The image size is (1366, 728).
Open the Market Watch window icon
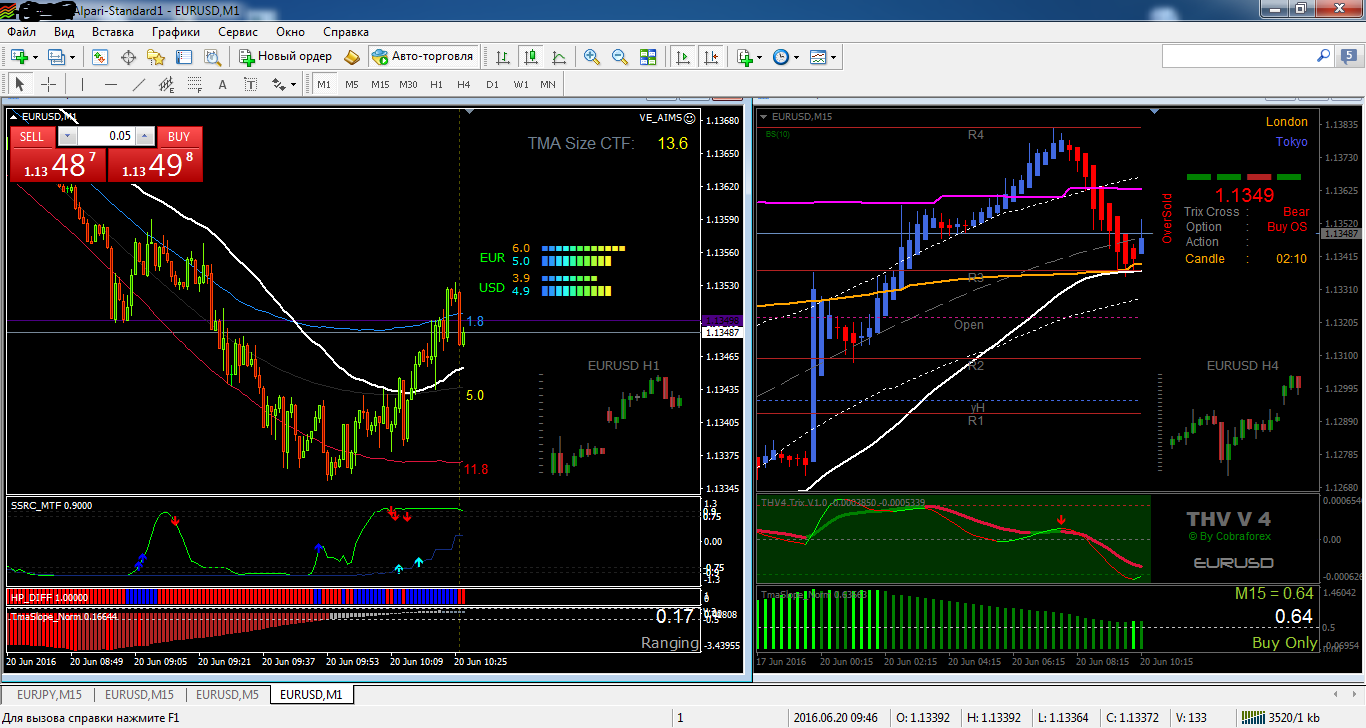tap(100, 57)
